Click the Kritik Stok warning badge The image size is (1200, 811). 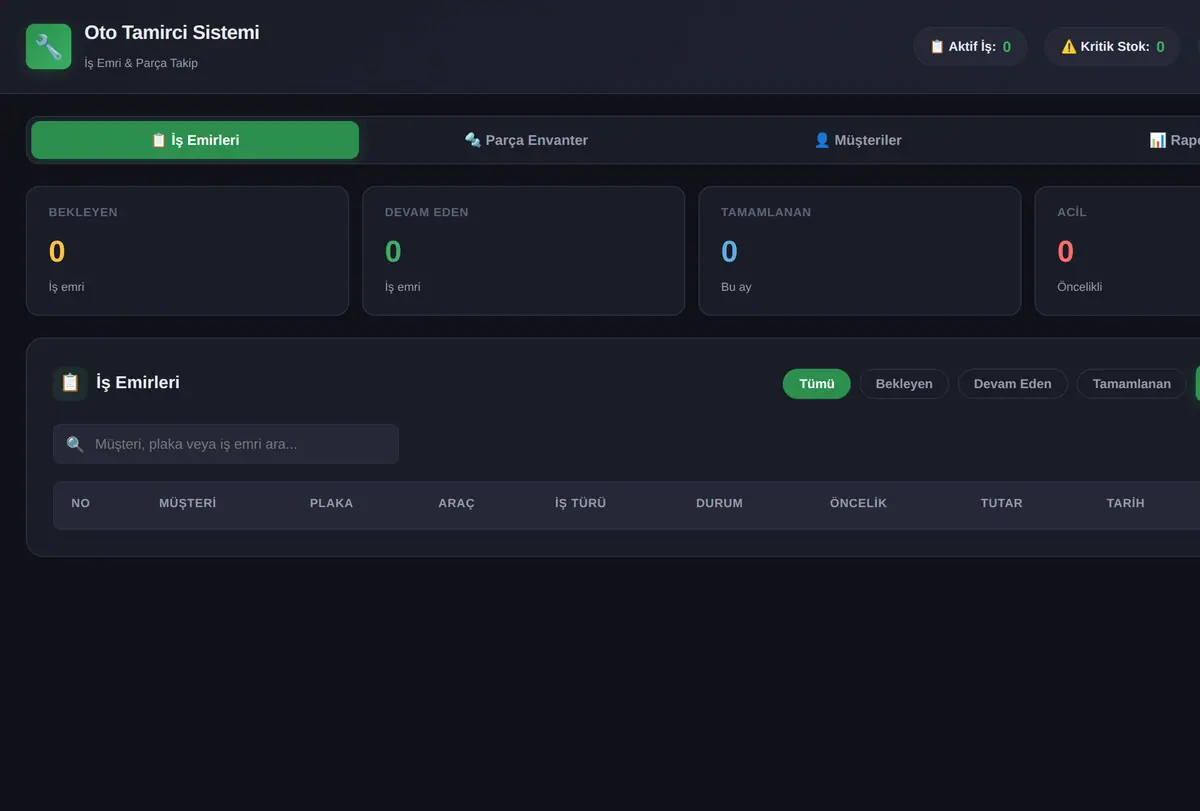(1112, 47)
